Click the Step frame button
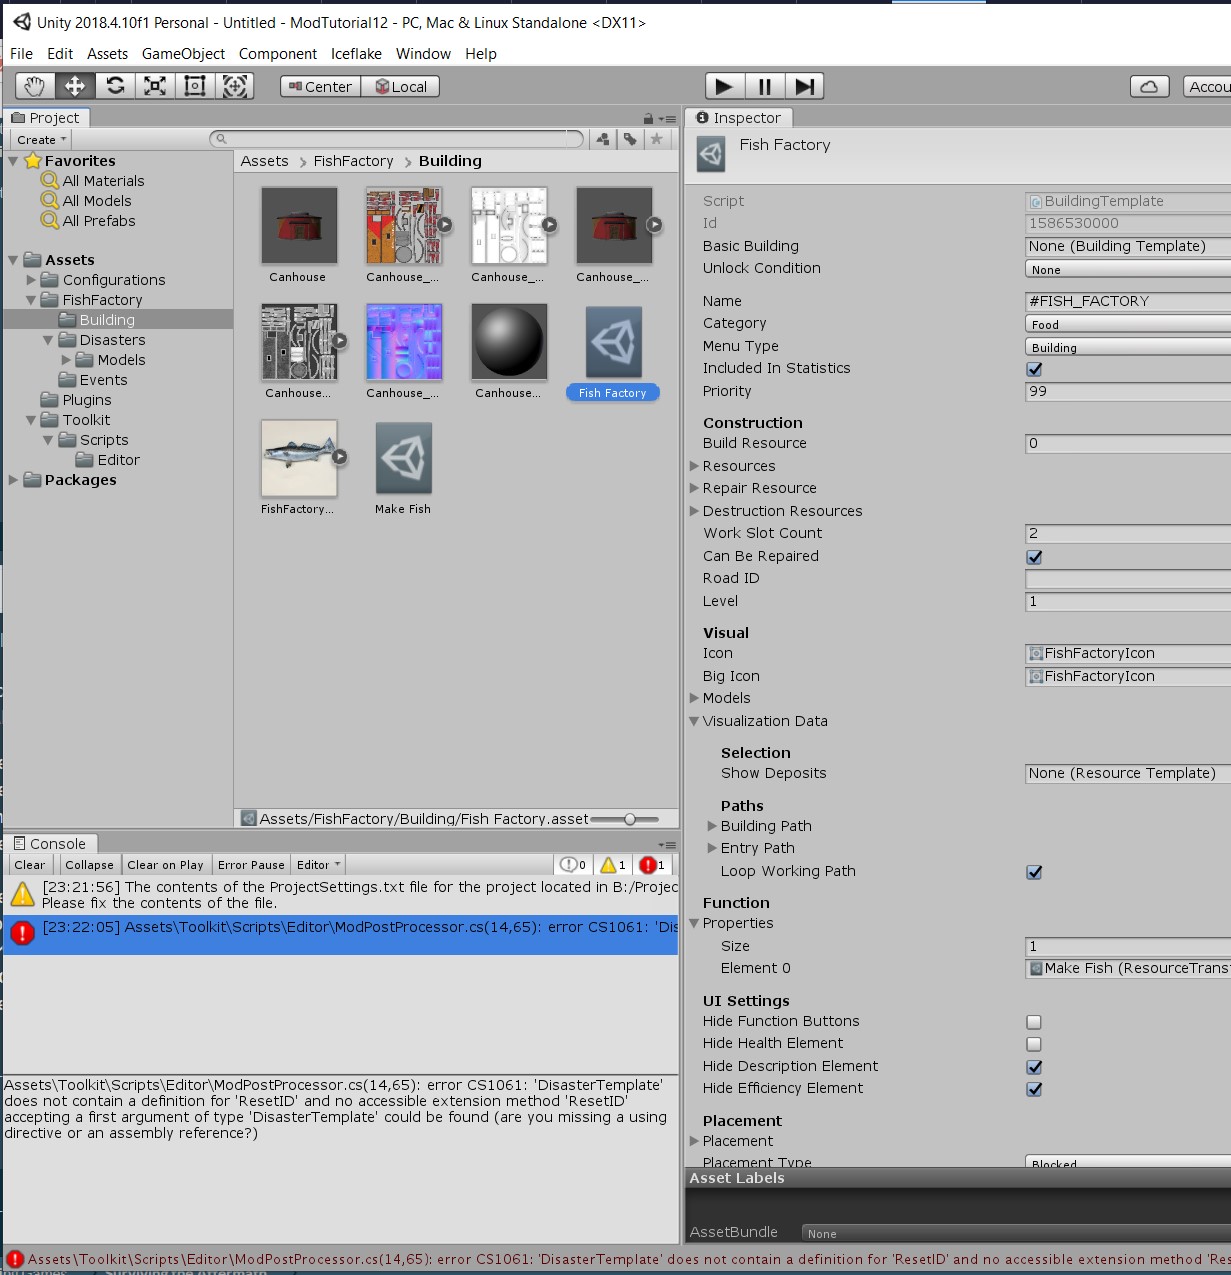The image size is (1231, 1275). pyautogui.click(x=804, y=87)
